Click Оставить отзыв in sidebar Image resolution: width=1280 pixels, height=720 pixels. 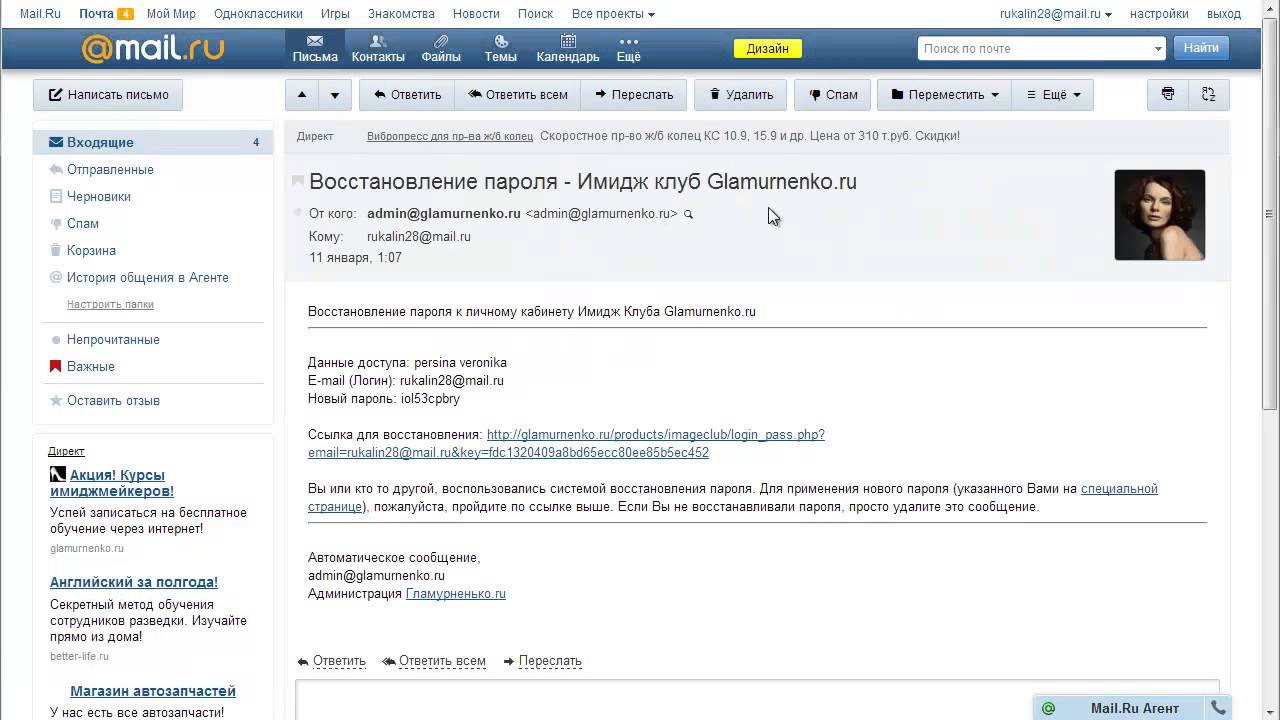pos(113,400)
